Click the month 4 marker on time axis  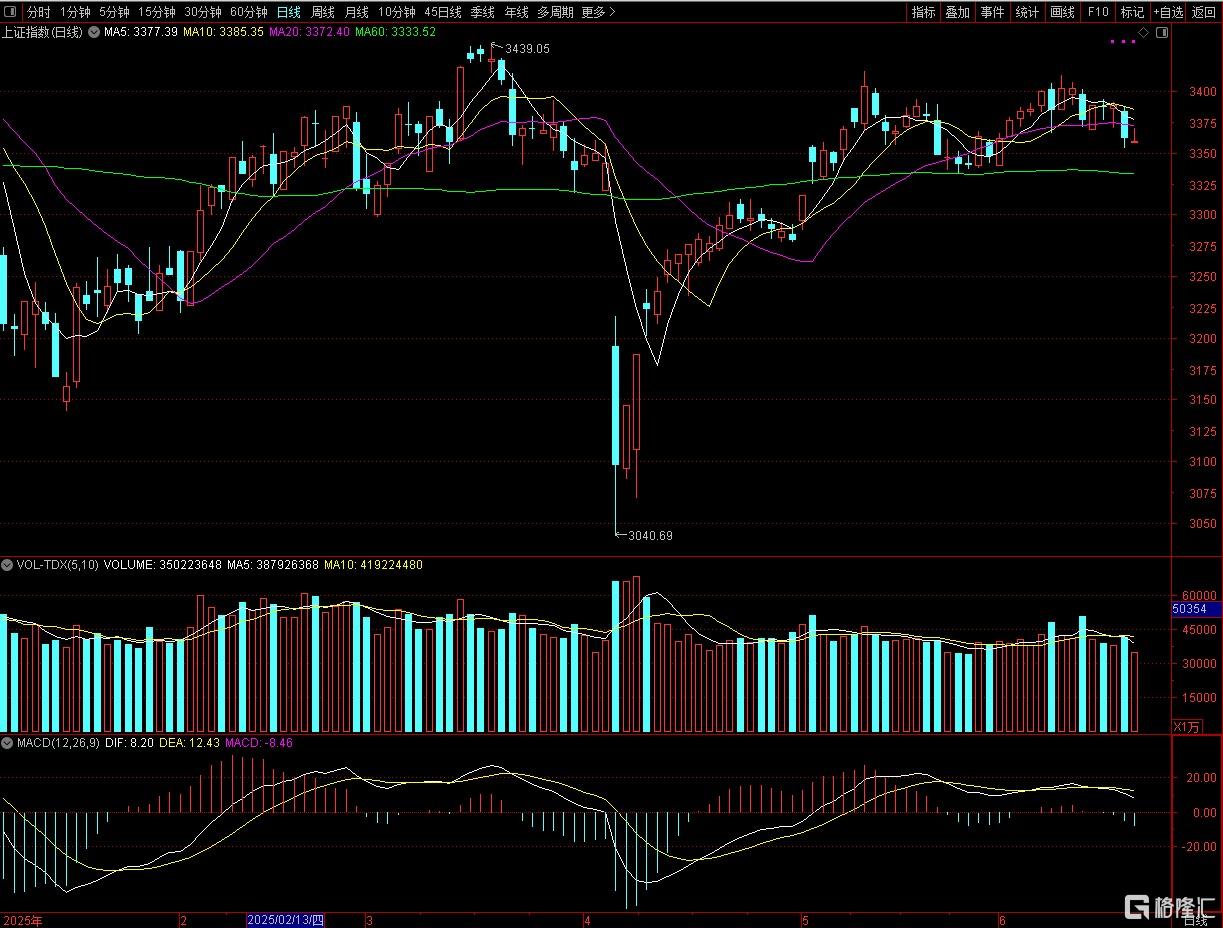[x=588, y=919]
